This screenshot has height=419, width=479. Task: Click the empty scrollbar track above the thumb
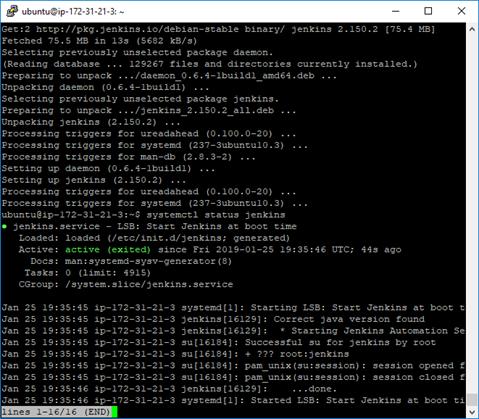[x=472, y=213]
